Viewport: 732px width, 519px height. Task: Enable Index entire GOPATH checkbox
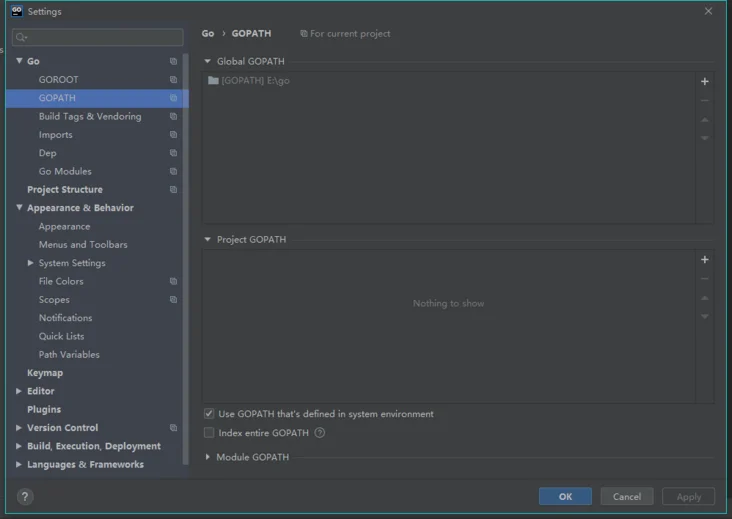pos(209,433)
